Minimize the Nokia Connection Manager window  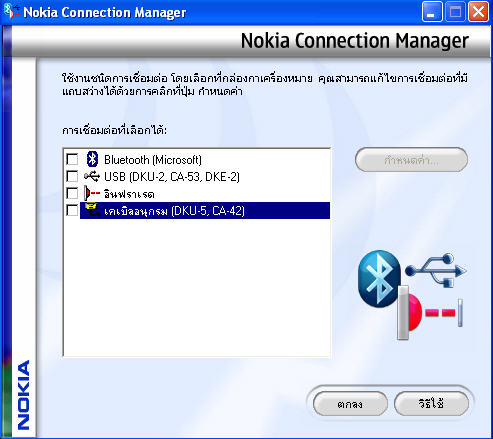pyautogui.click(x=432, y=12)
